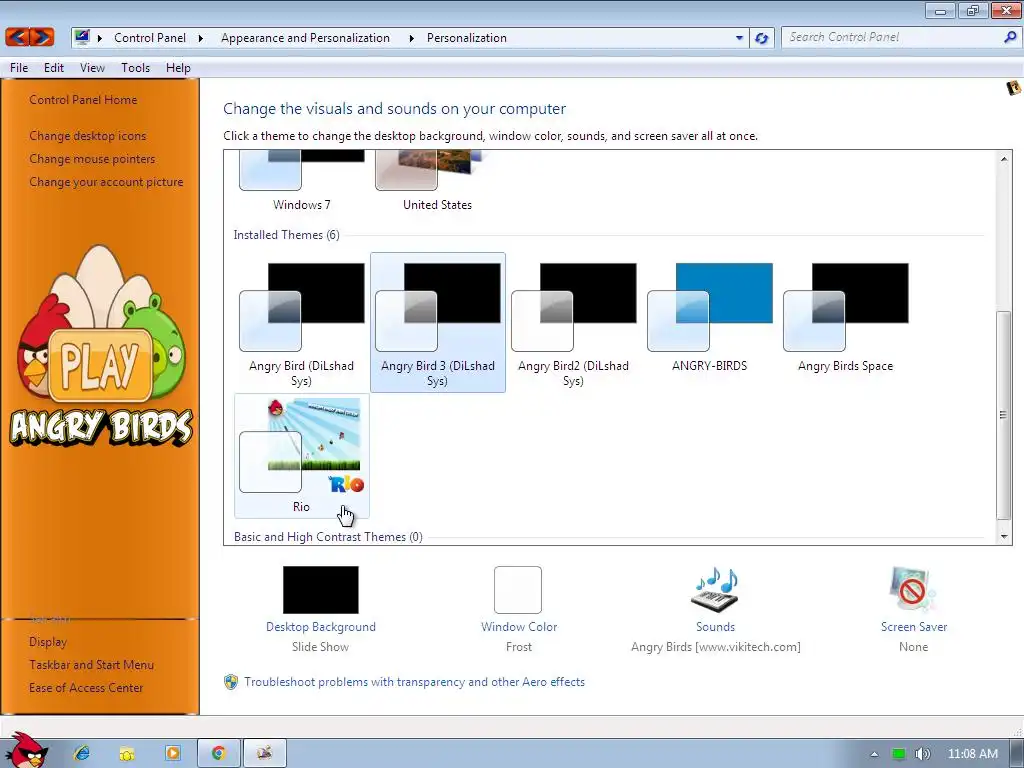Open Windows Media Player in taskbar
The height and width of the screenshot is (768, 1024).
point(172,754)
